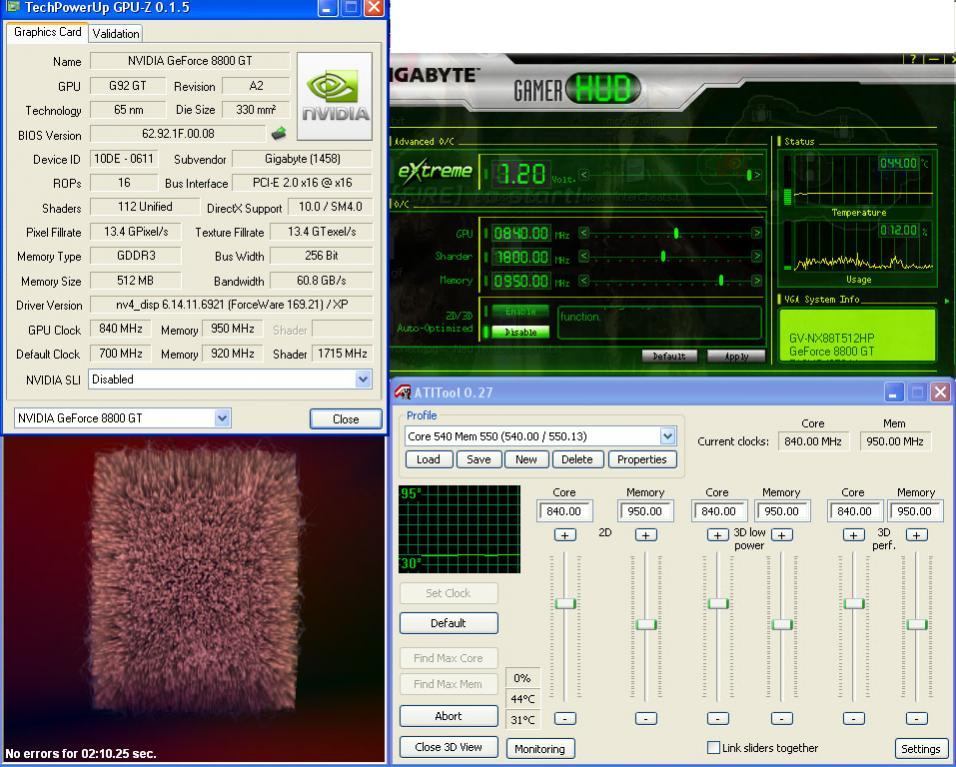Screen dimensions: 956x767
Task: Click the Close 3D View button
Action: (x=448, y=747)
